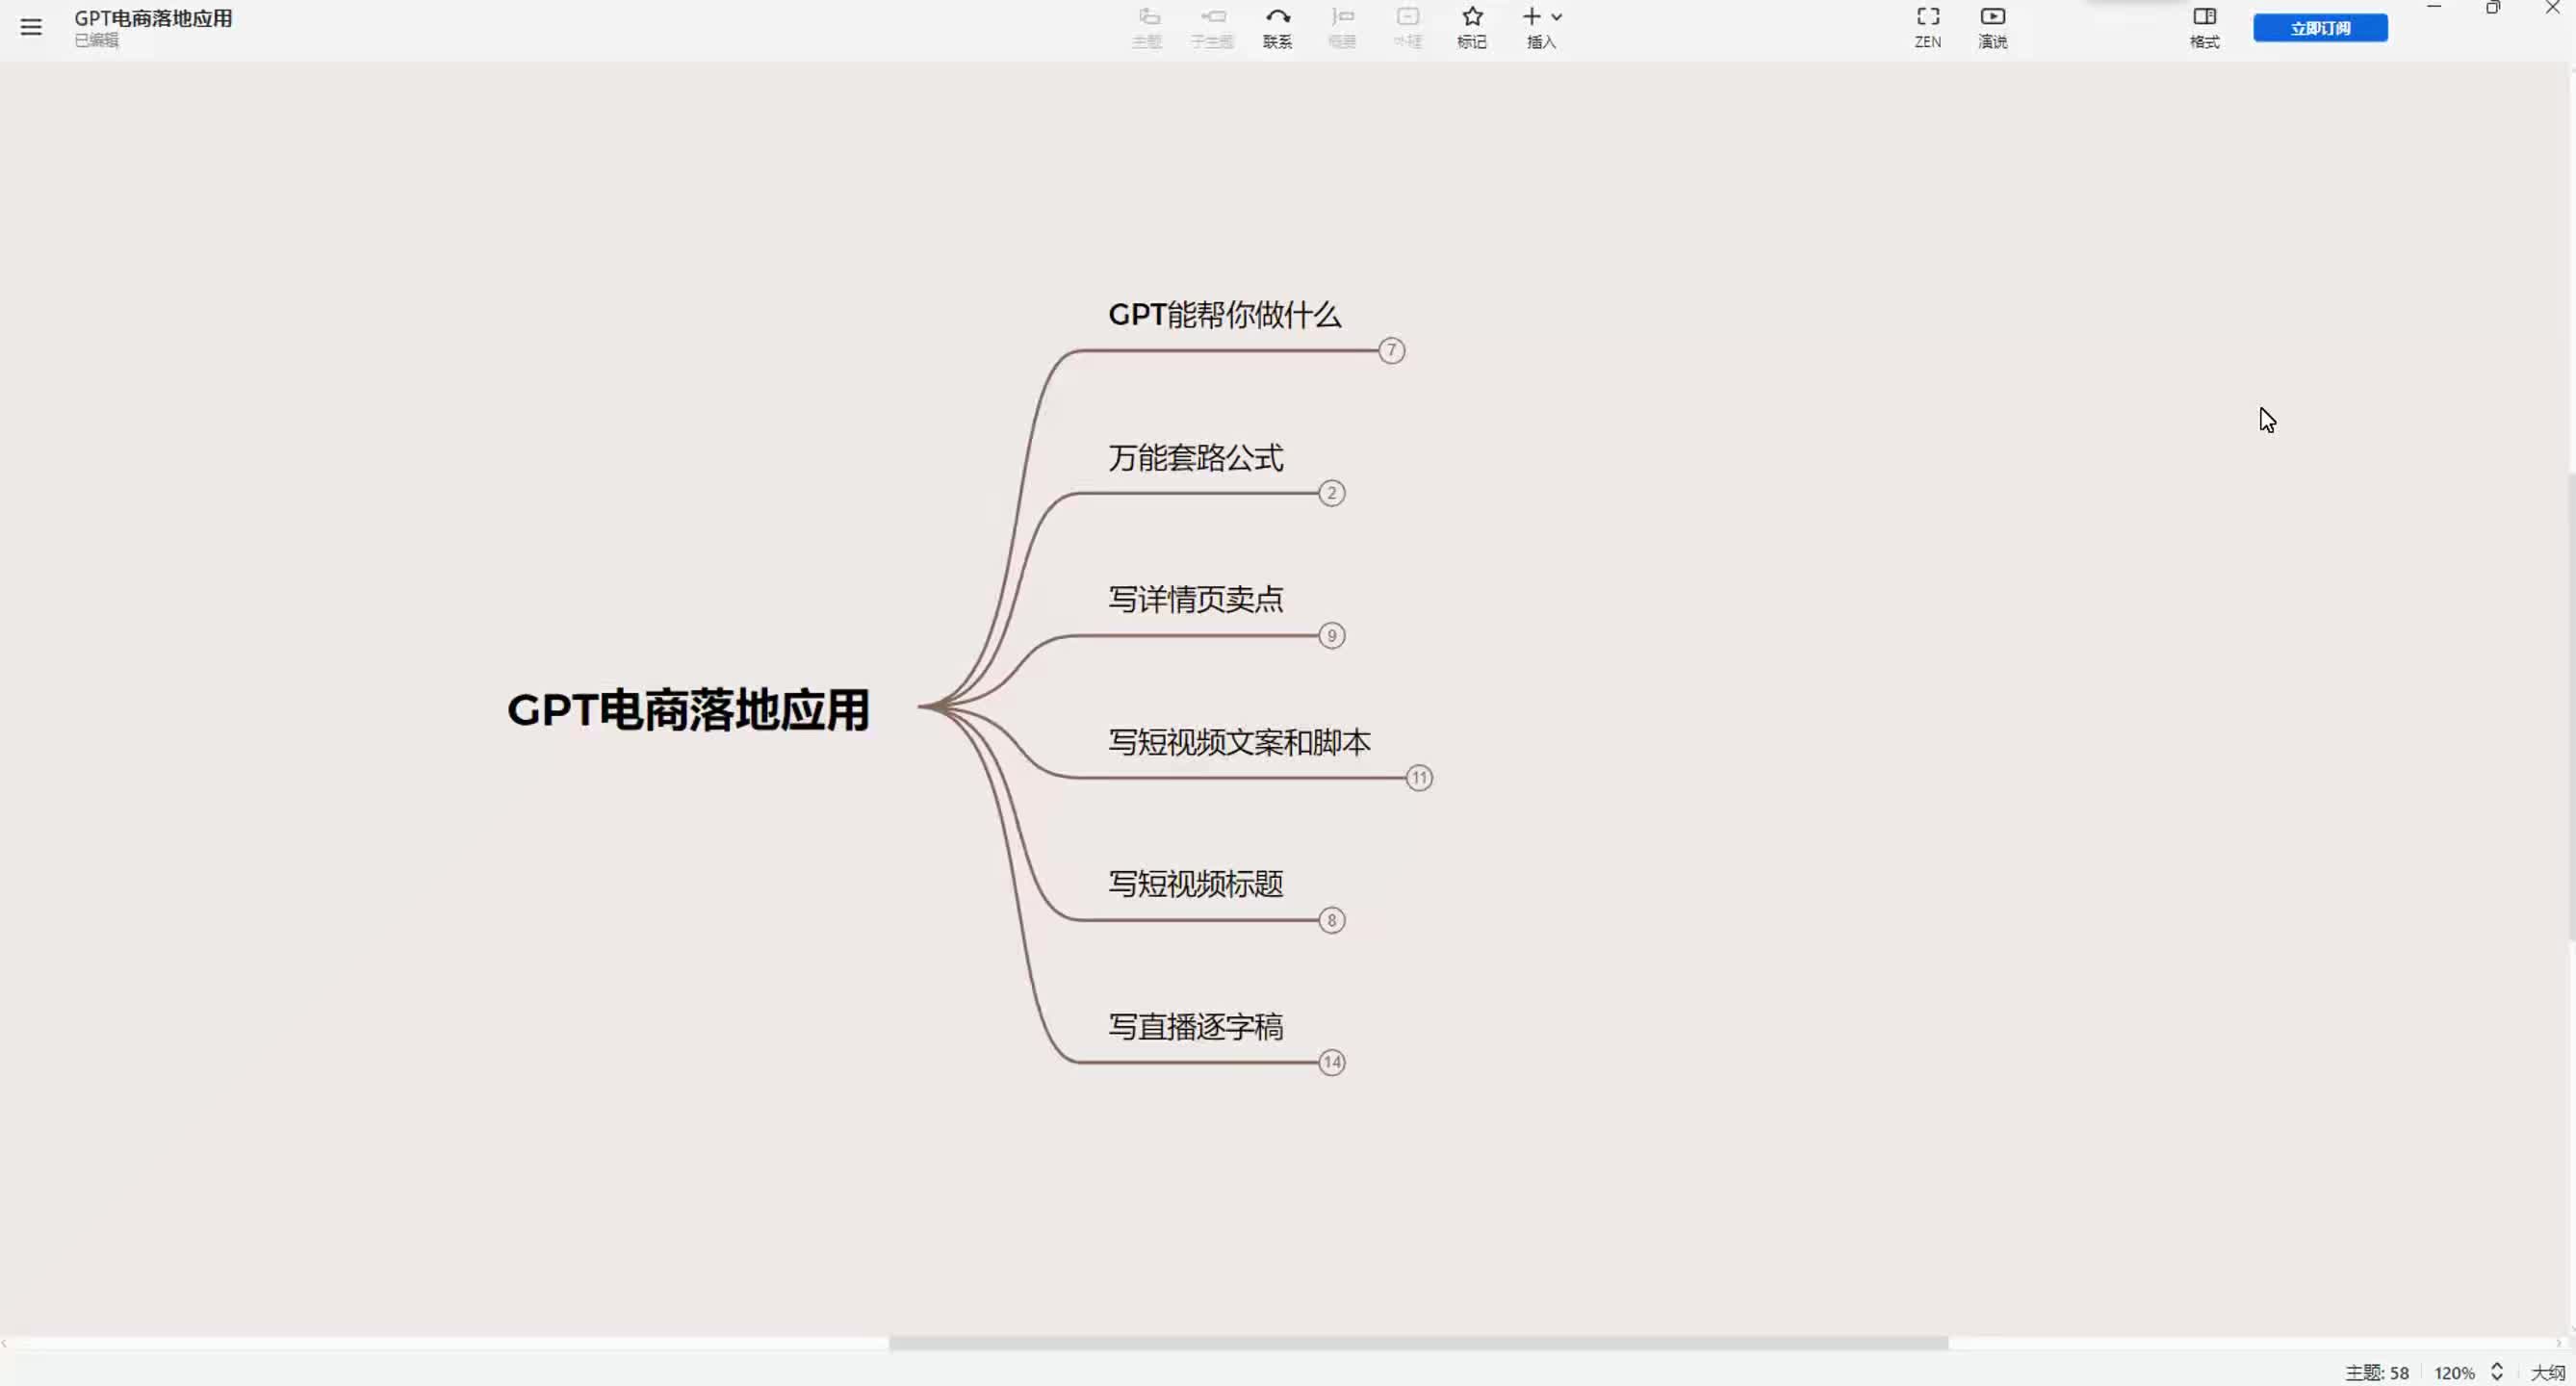Viewport: 2576px width, 1386px height.
Task: Switch to 大纲 outline view
Action: tap(2547, 1373)
